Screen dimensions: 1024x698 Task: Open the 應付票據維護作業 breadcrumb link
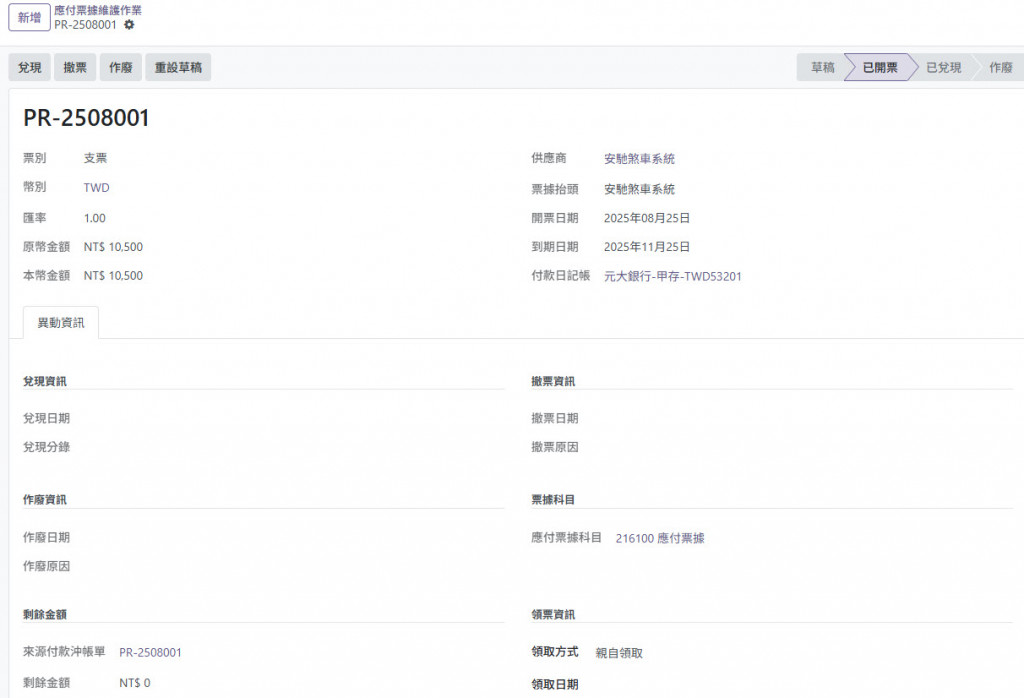tap(98, 10)
